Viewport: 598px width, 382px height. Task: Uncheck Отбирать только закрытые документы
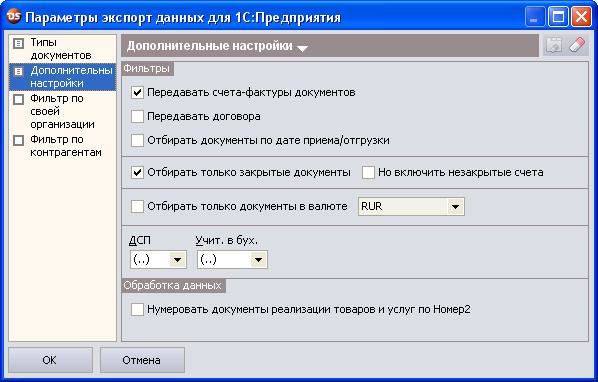137,172
